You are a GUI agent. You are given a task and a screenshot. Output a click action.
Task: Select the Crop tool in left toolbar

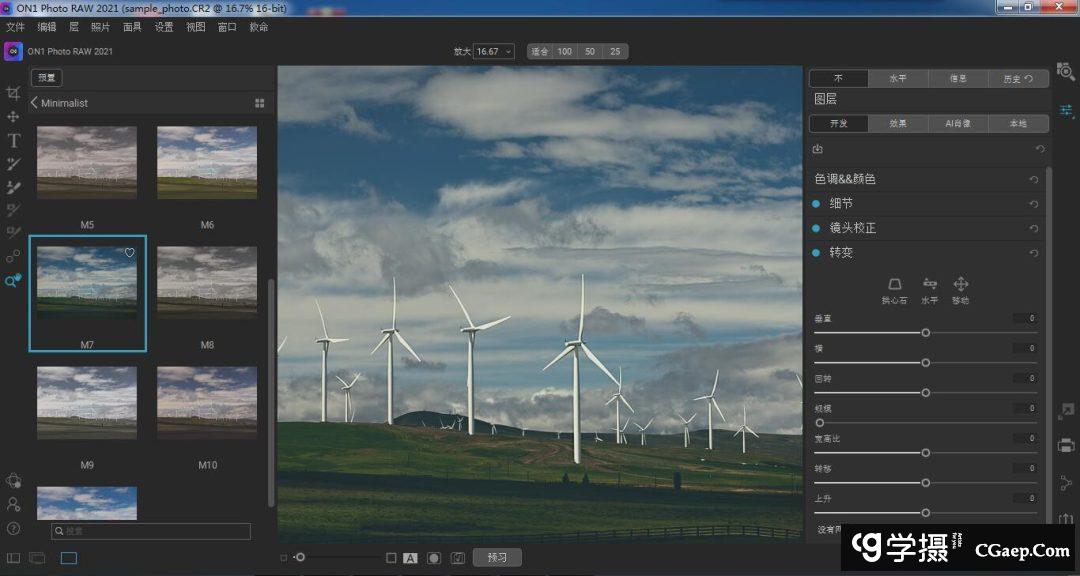[13, 93]
